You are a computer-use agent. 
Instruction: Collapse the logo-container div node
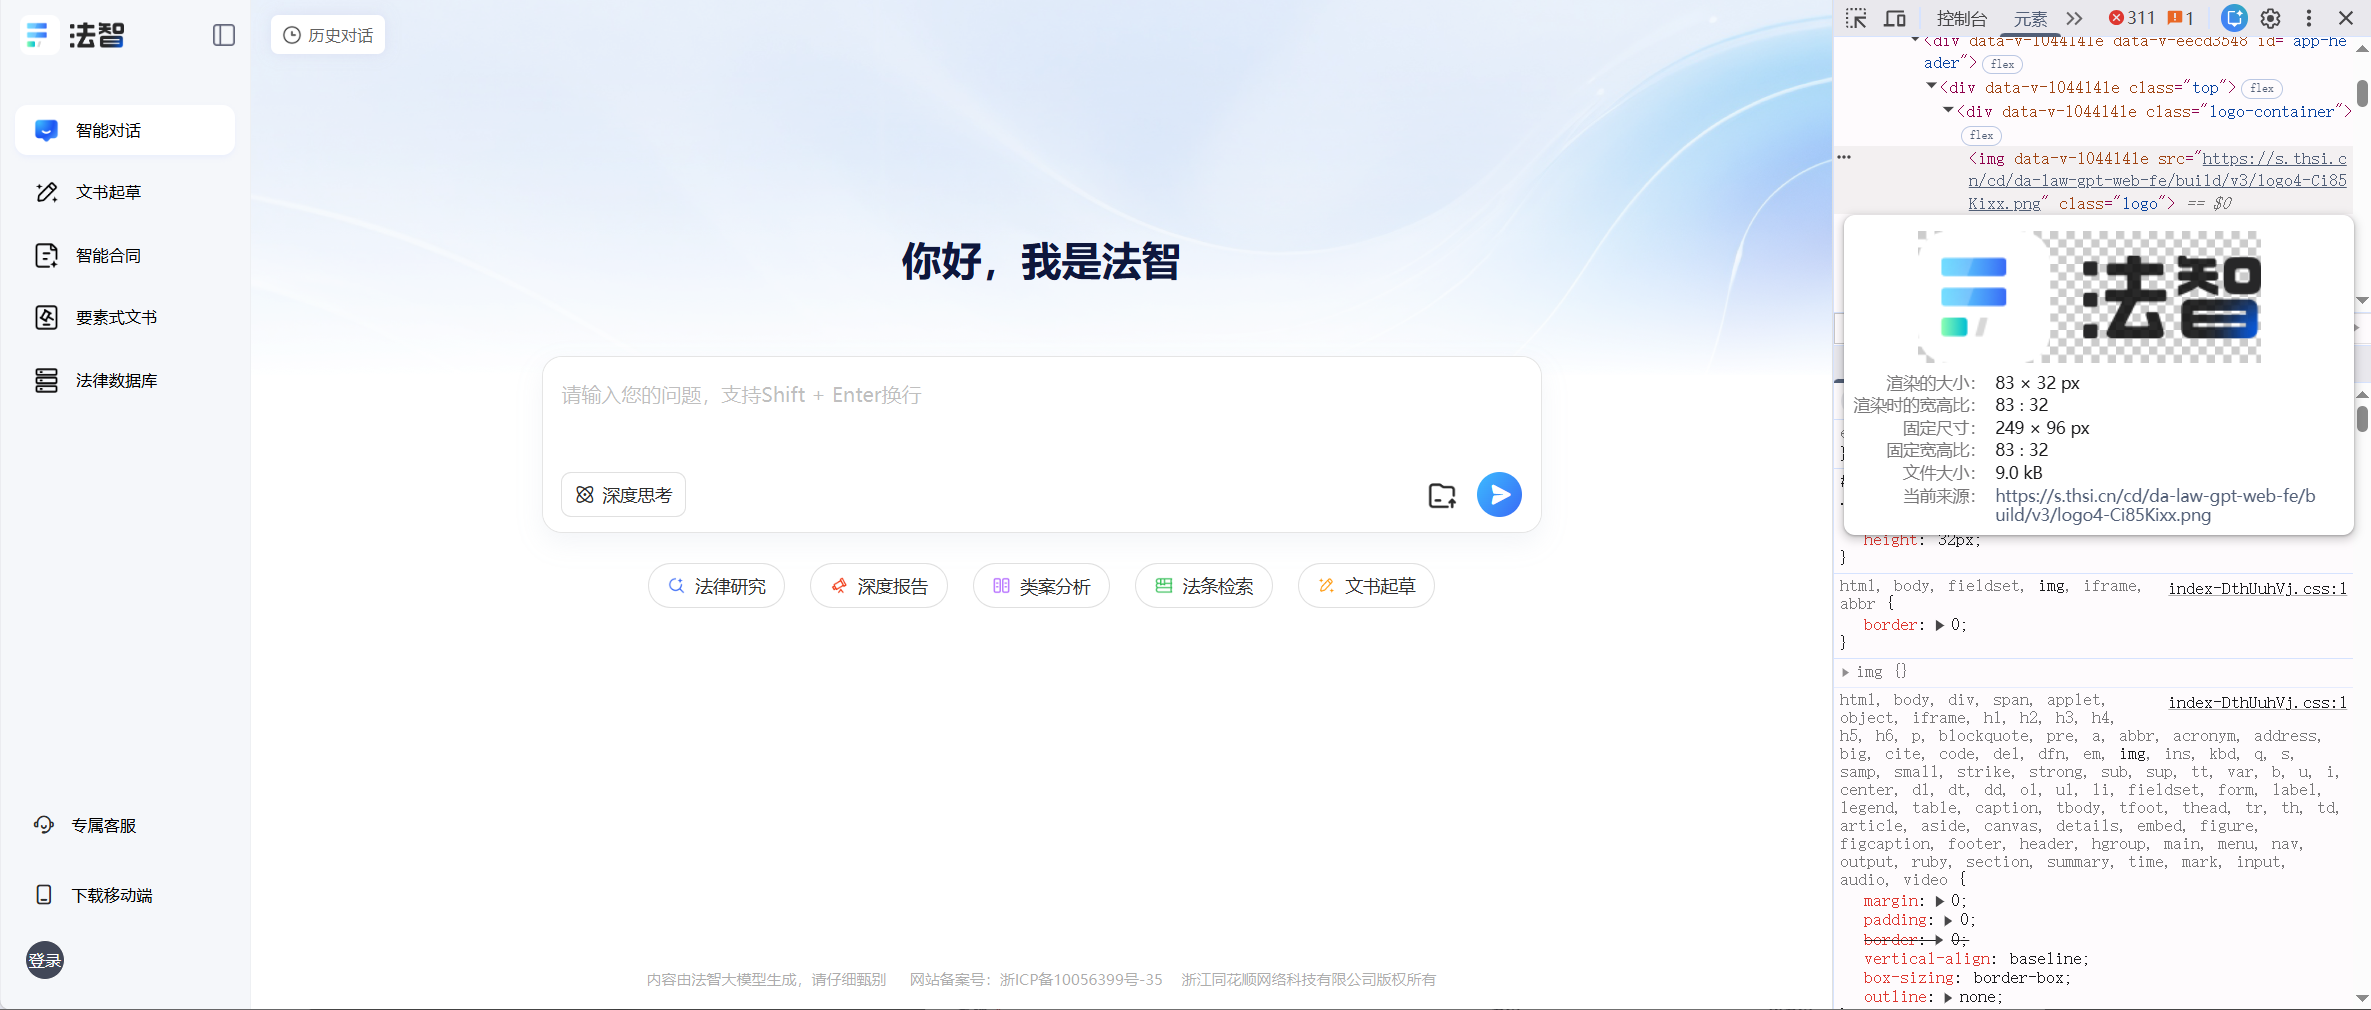tap(1948, 111)
